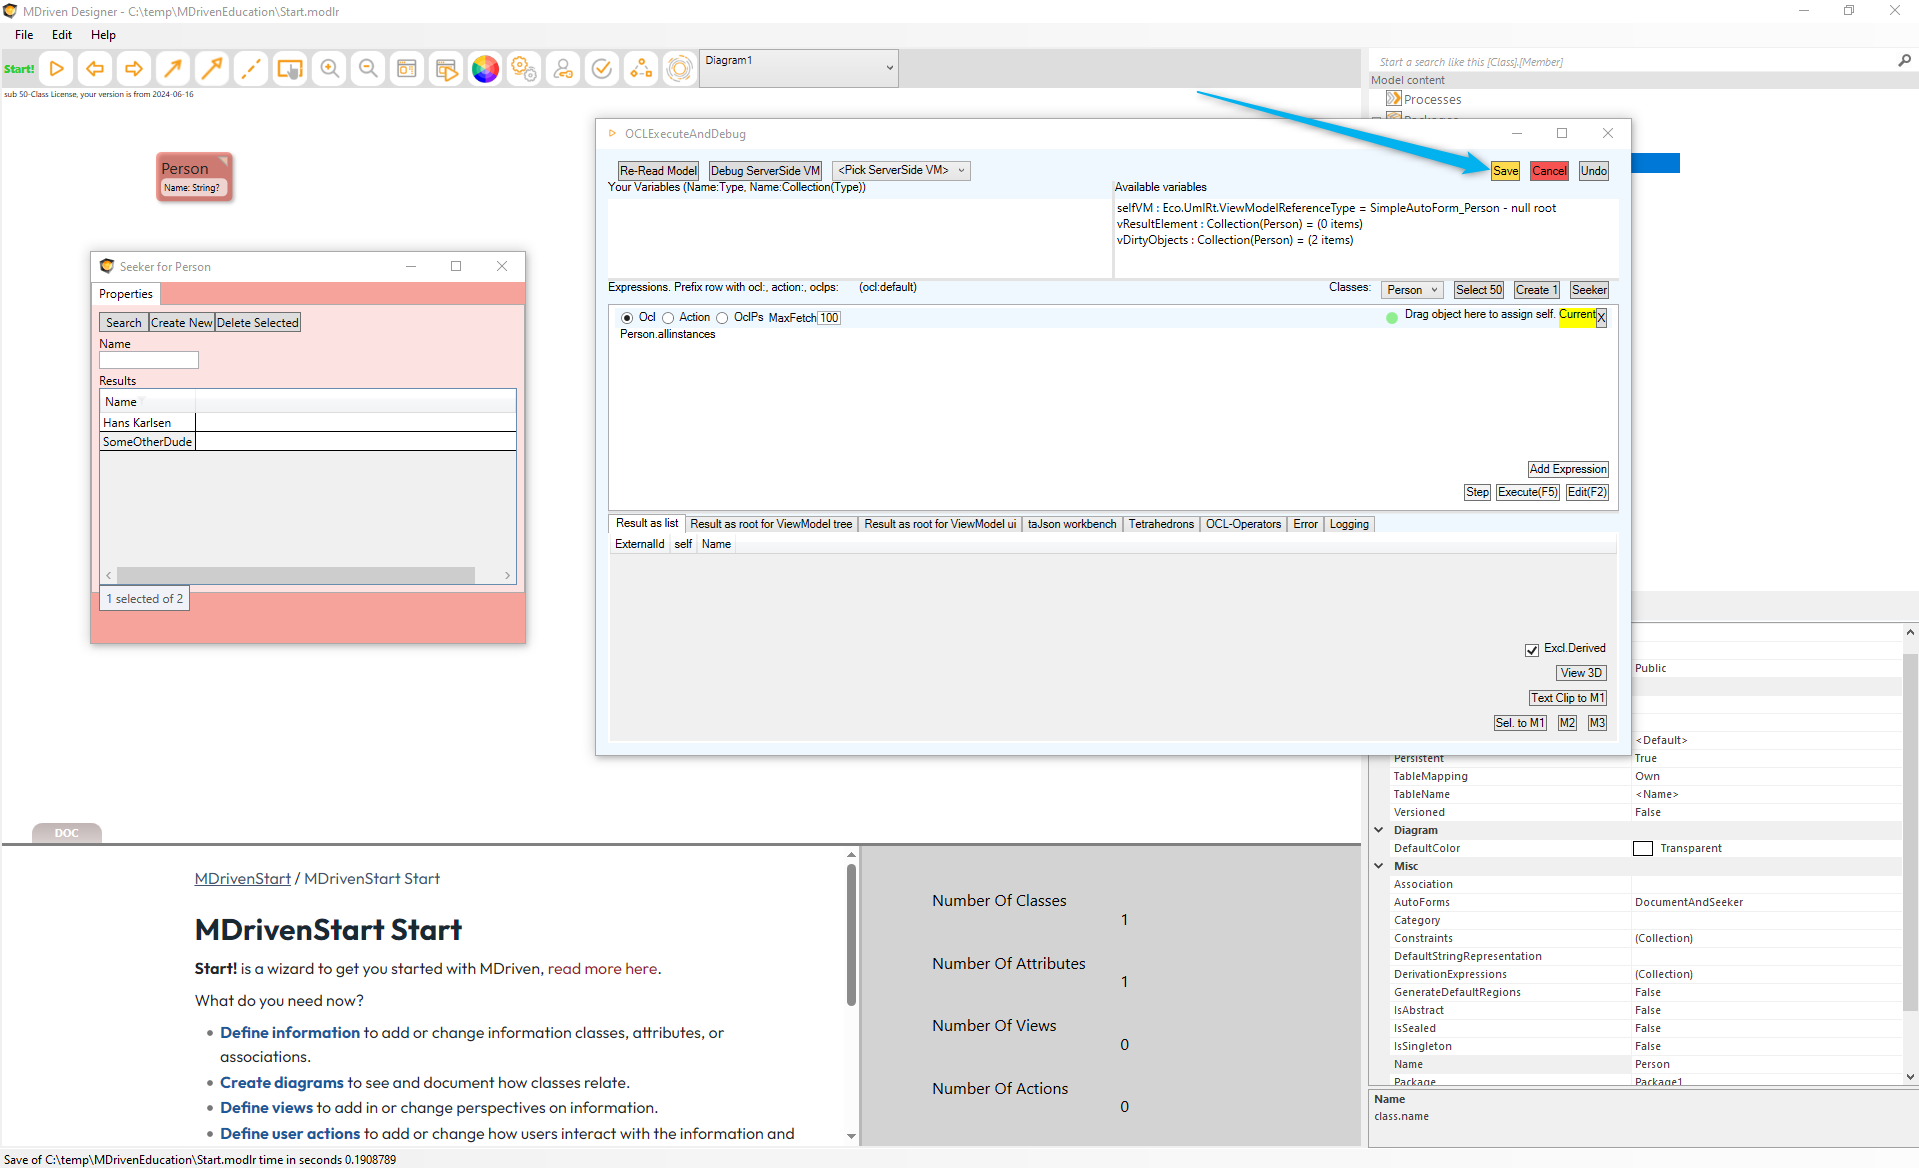Click the orange play icon in toolbar
Screen dimensions: 1919x1168
(x=57, y=69)
